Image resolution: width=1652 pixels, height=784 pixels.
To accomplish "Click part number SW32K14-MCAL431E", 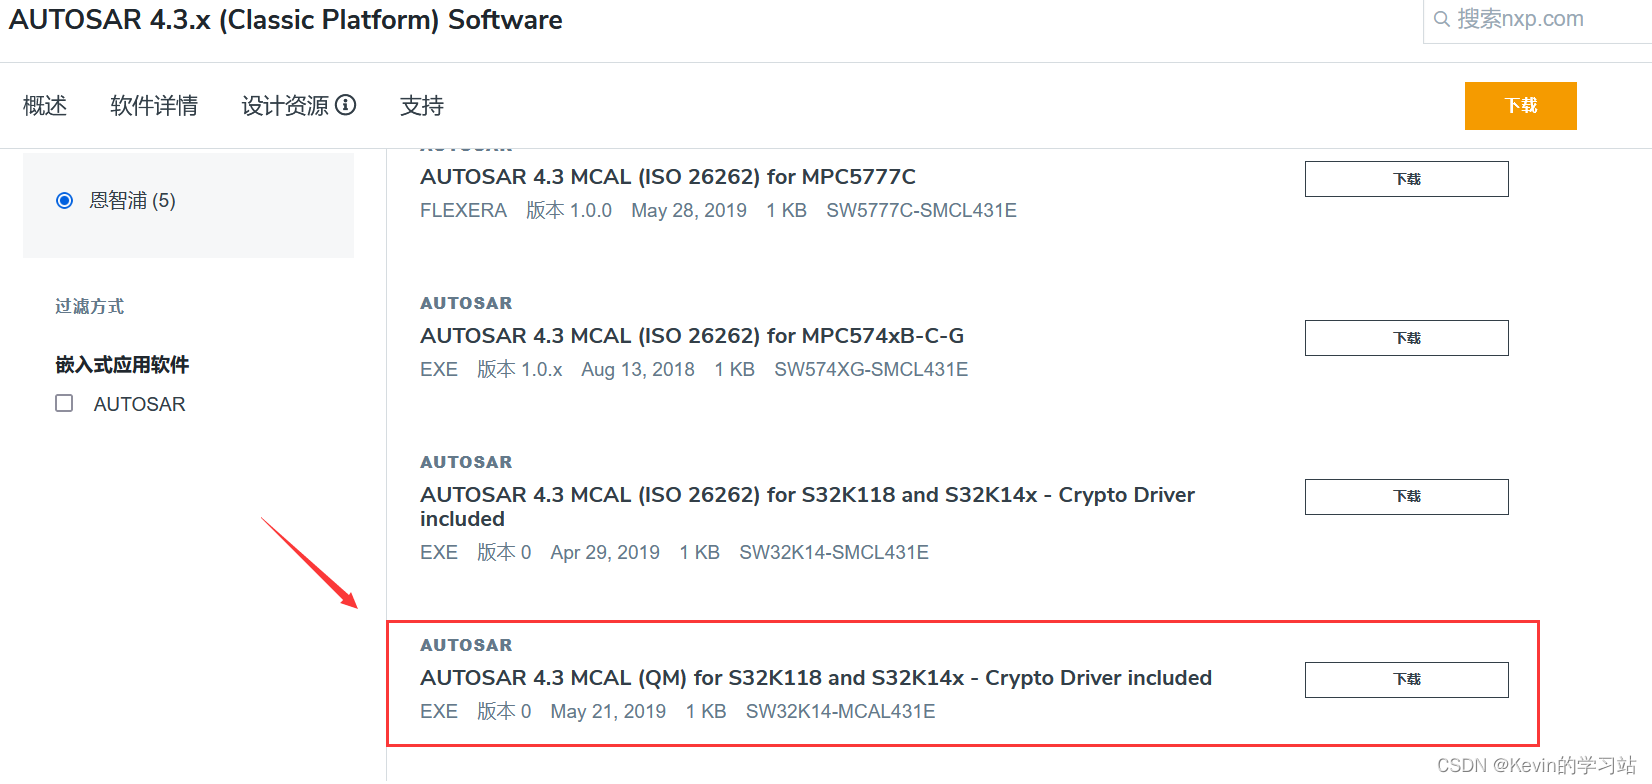I will (840, 711).
